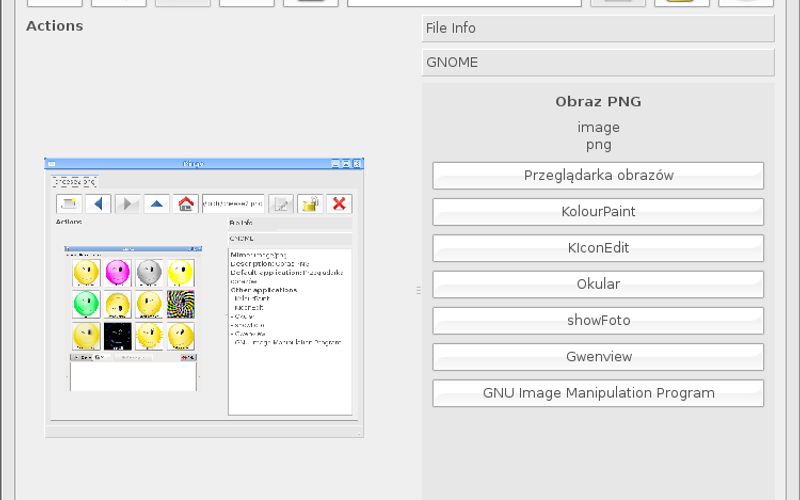Open the image with Okular
The image size is (800, 500).
[598, 284]
